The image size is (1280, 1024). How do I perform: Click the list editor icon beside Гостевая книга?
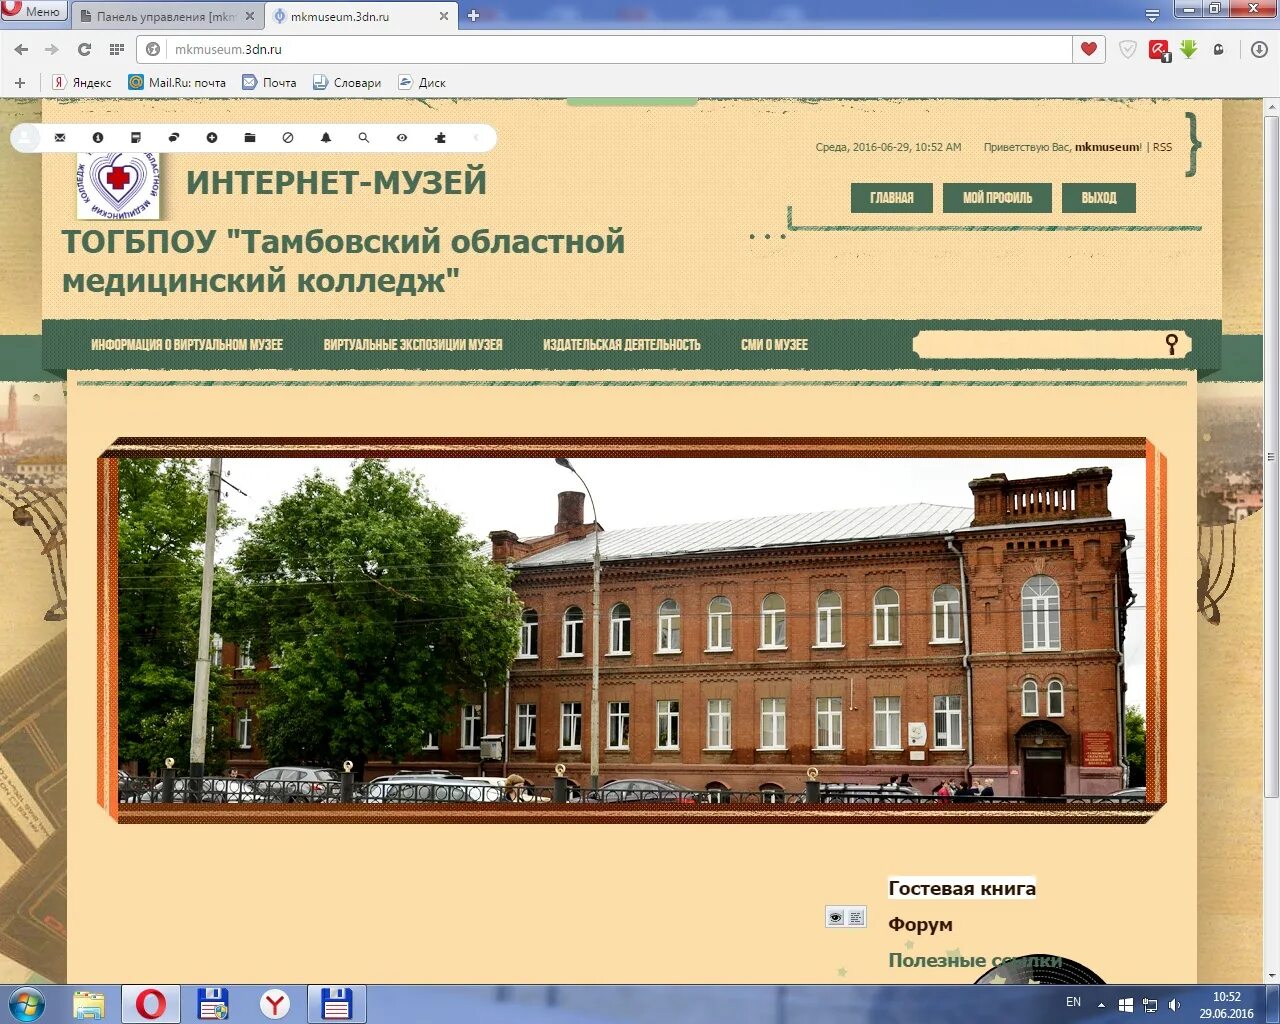[856, 917]
